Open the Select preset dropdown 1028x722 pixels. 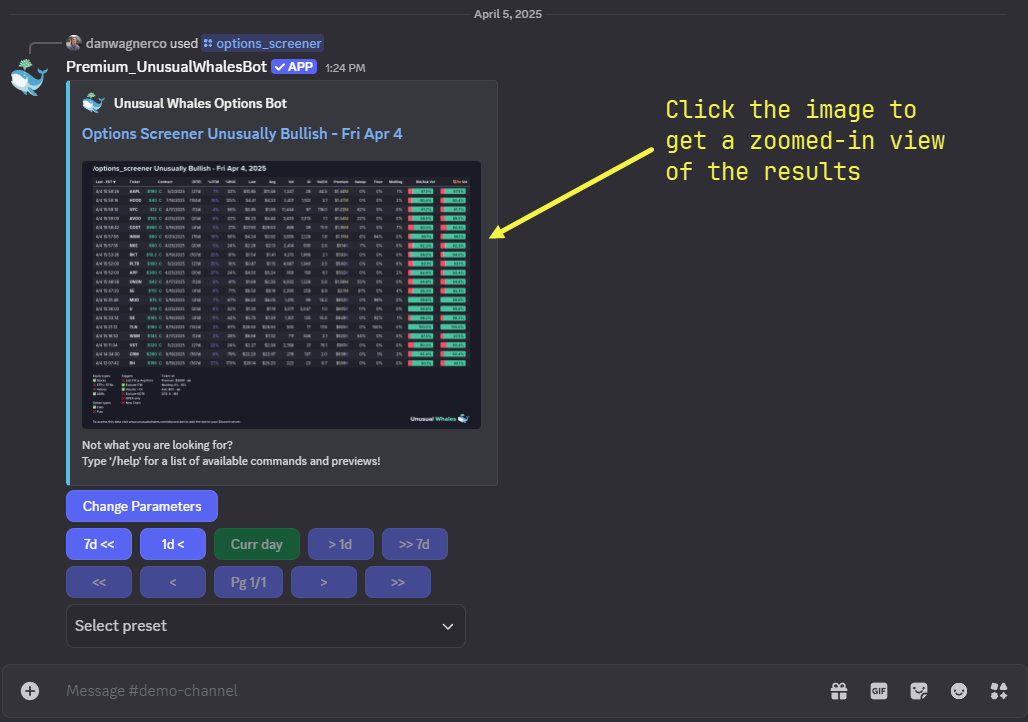click(266, 626)
